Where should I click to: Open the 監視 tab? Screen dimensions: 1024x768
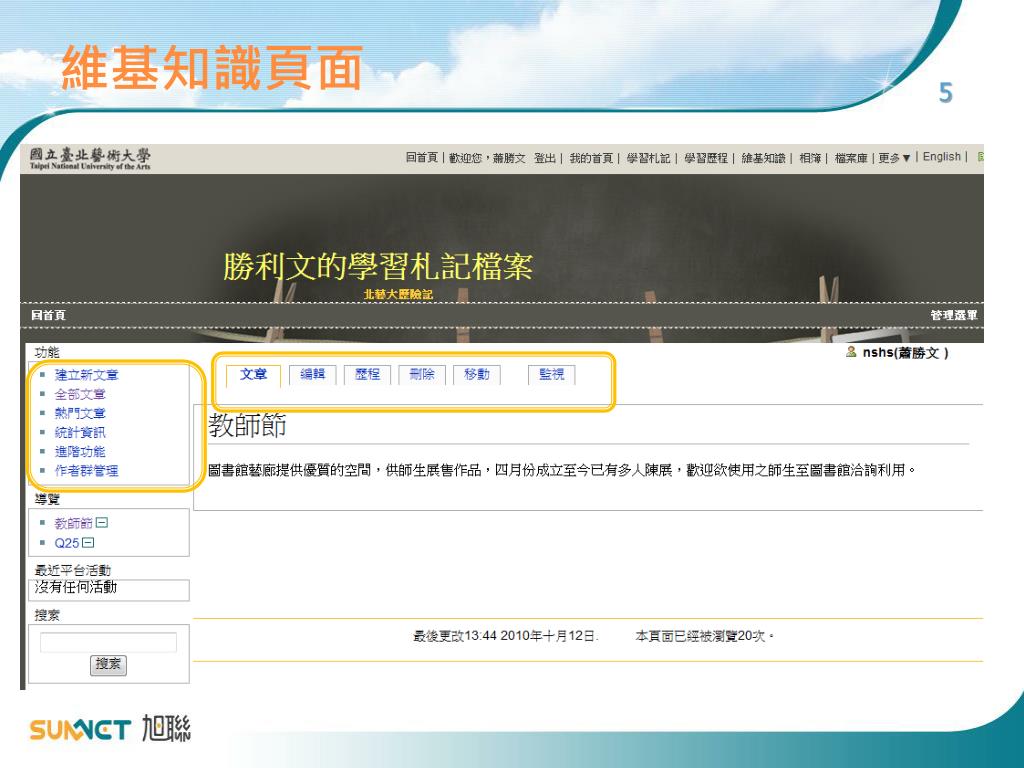point(552,374)
